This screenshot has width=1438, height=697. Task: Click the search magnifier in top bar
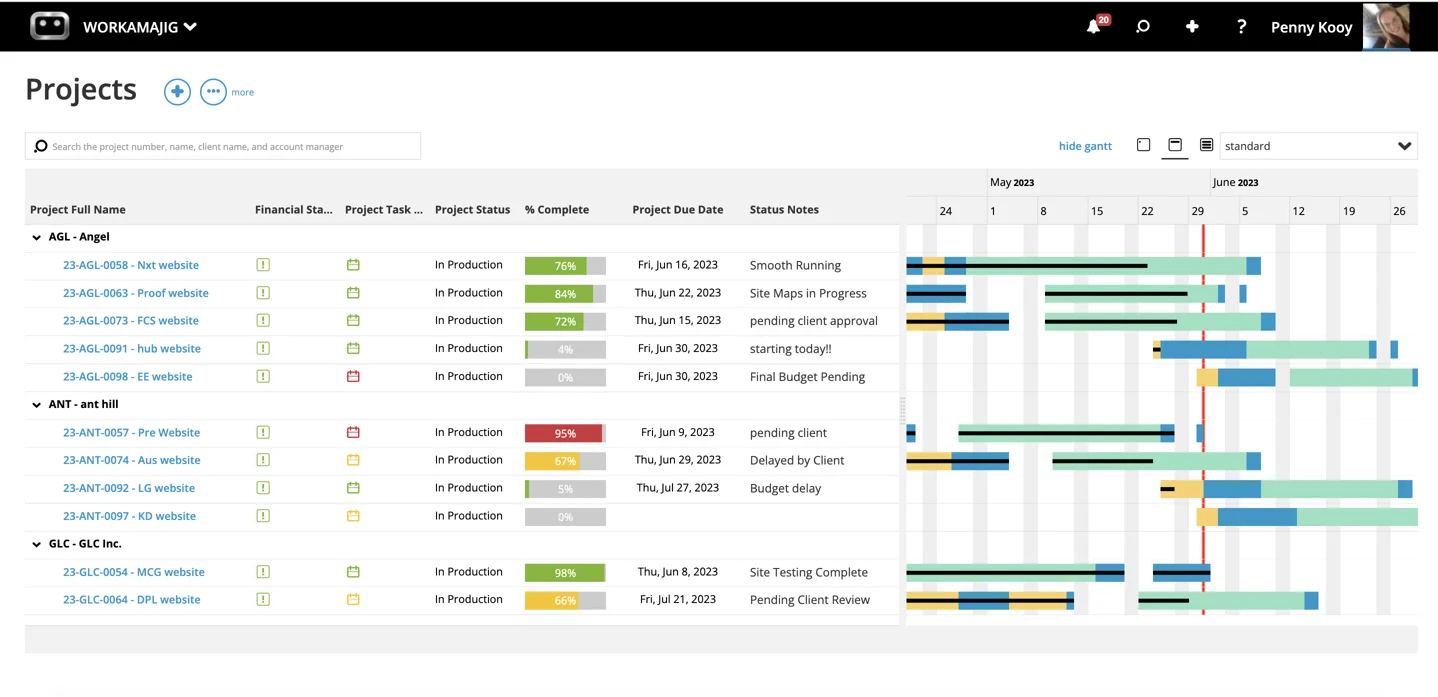(x=1143, y=27)
